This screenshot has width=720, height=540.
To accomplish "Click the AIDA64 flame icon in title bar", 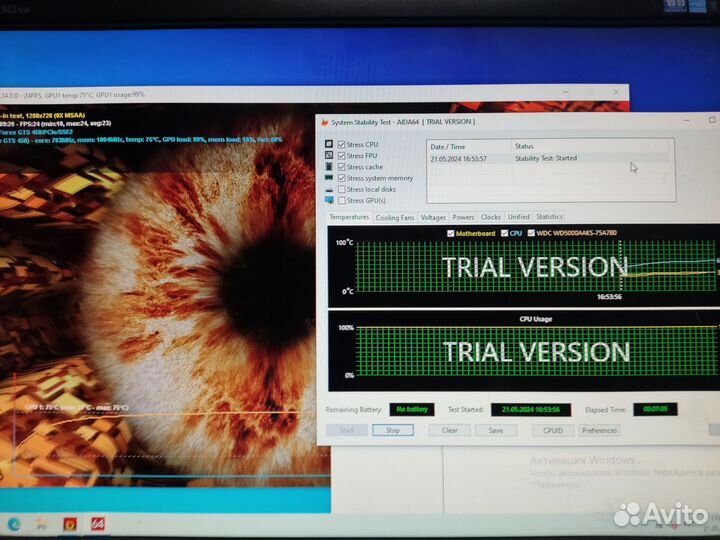I will point(325,123).
